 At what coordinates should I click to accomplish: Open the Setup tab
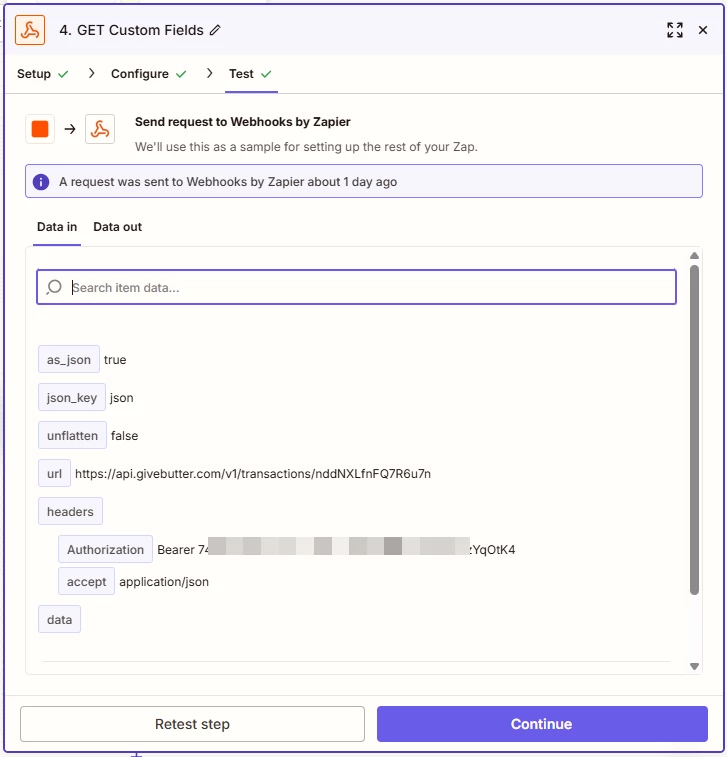42,74
